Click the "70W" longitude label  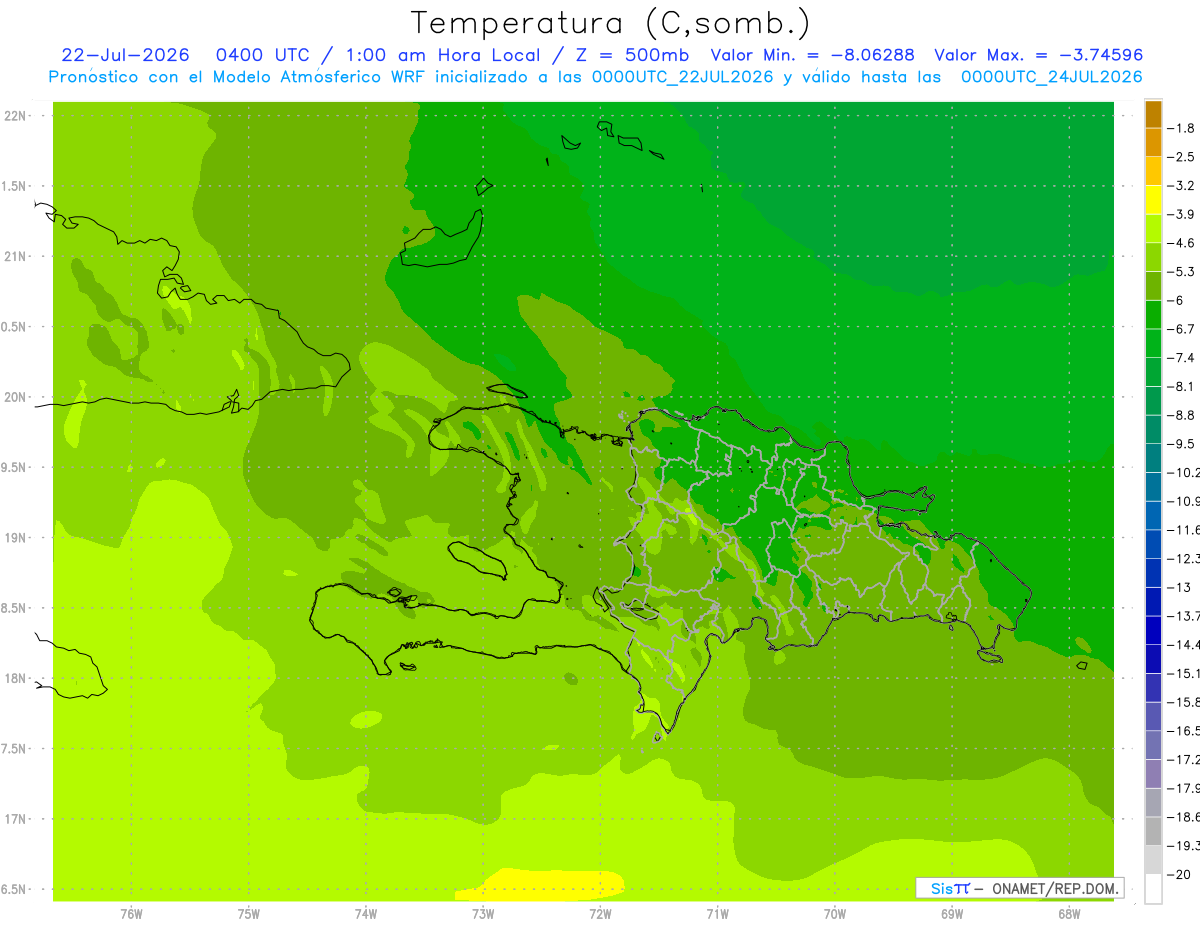835,913
